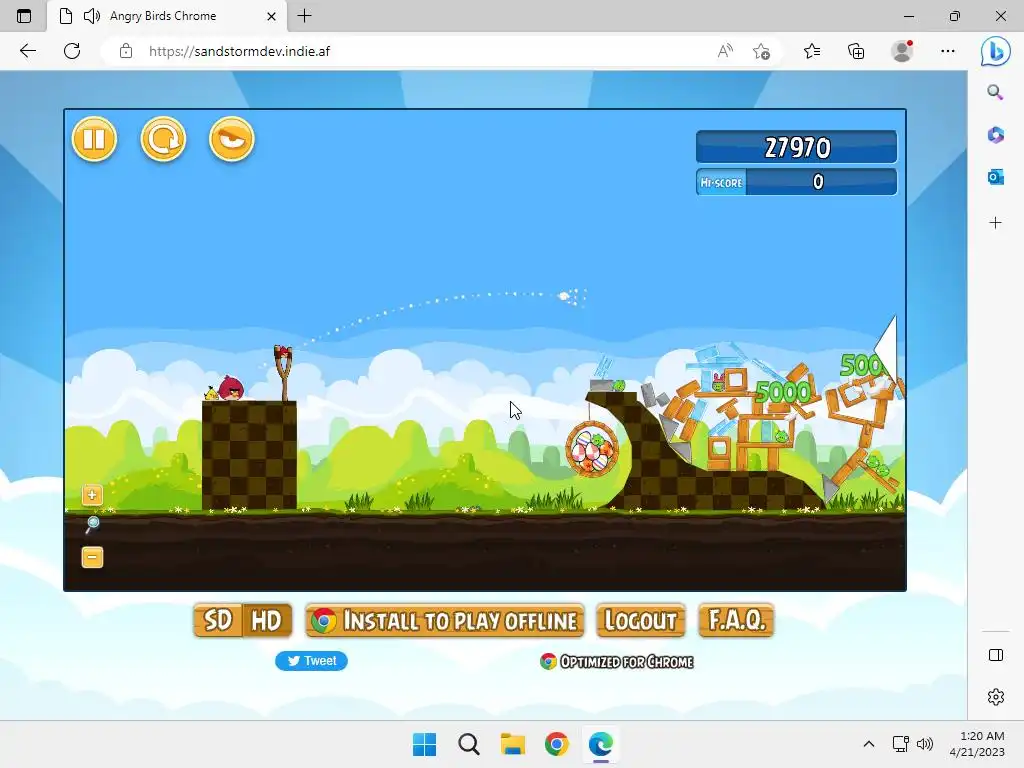1024x768 pixels.
Task: Open sidebar settings gear
Action: click(996, 697)
